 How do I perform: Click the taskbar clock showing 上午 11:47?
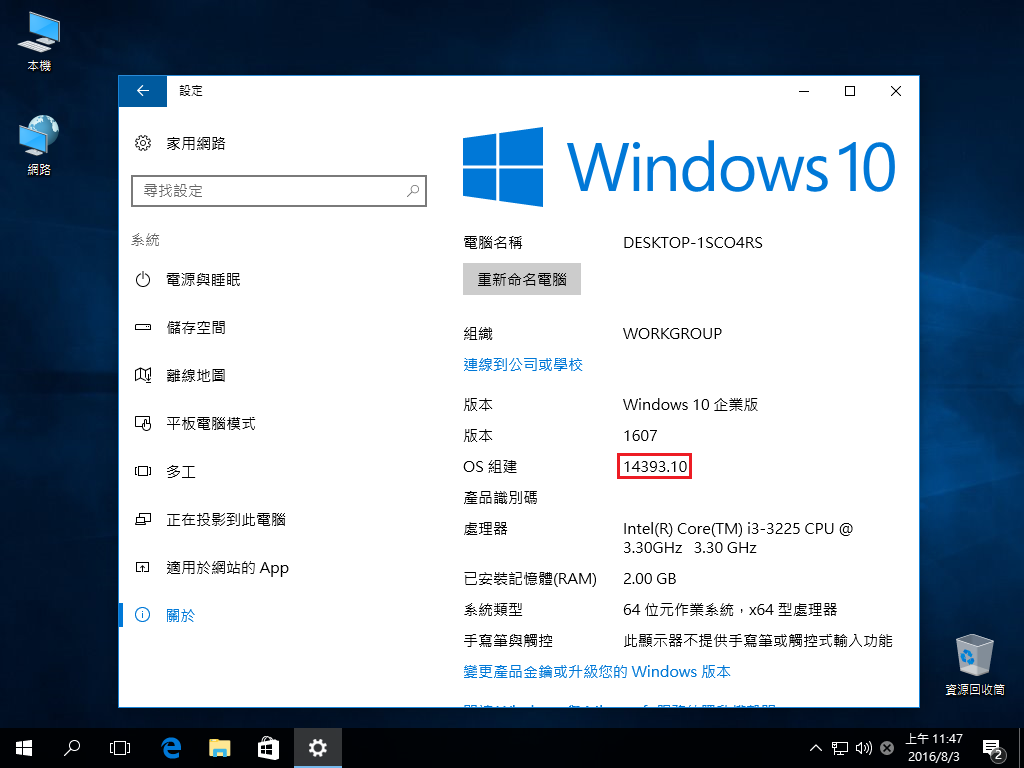pos(934,748)
